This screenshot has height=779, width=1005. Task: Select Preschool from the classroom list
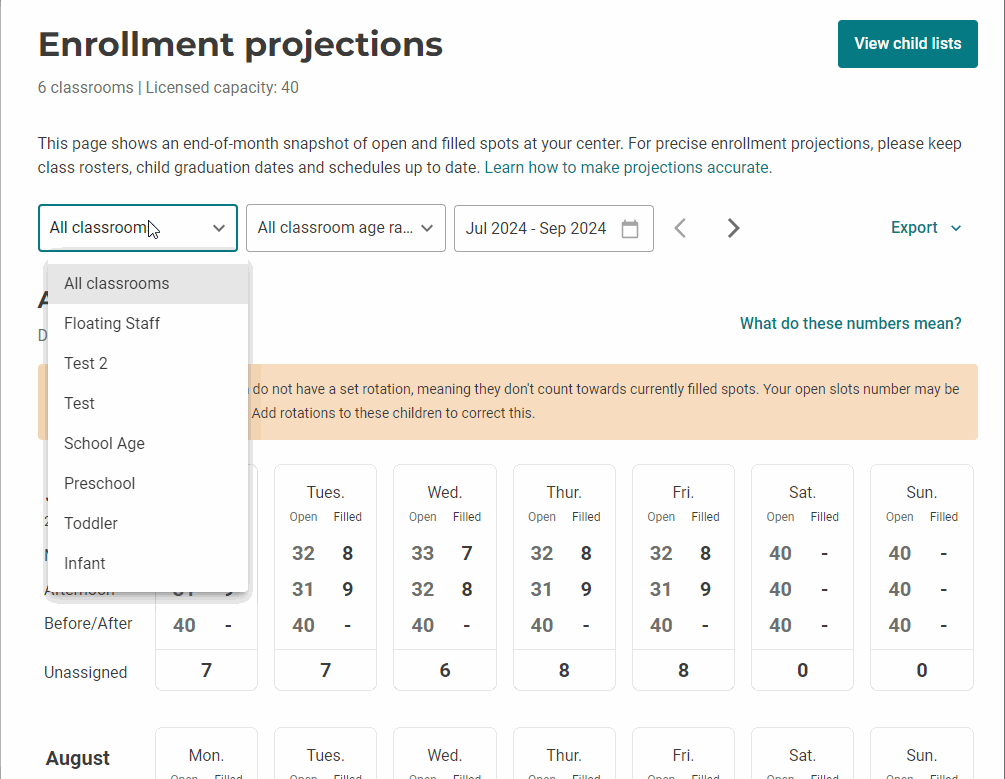99,483
